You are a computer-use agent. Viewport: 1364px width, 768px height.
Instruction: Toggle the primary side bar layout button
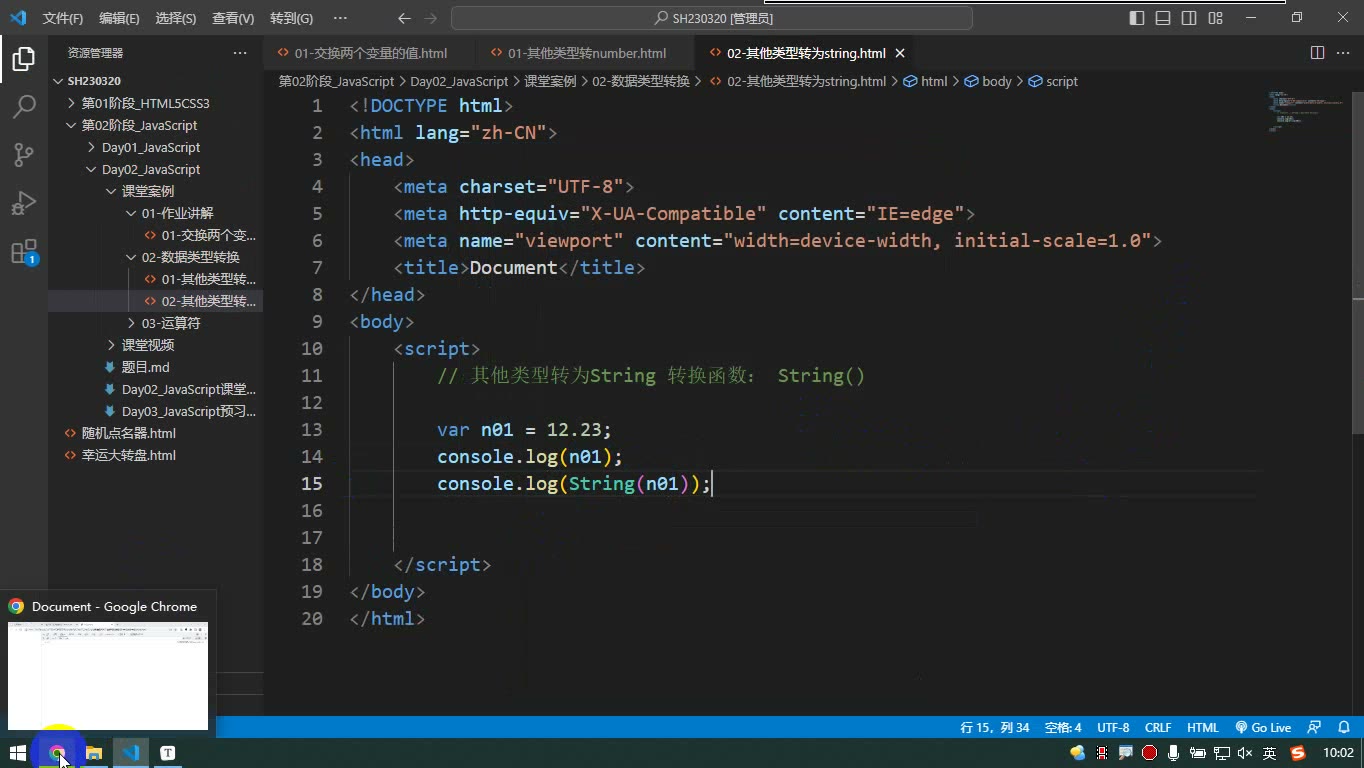click(1137, 18)
